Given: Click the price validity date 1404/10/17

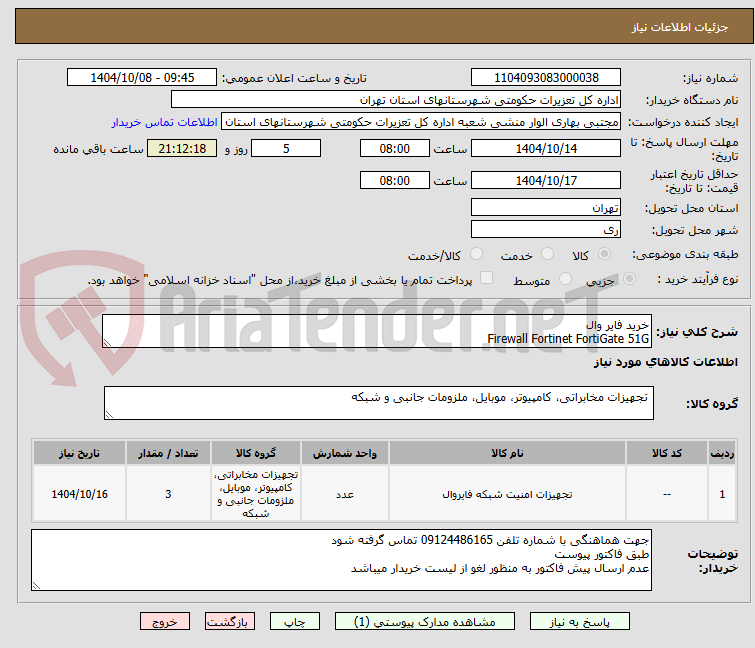Looking at the screenshot, I should click(x=546, y=180).
